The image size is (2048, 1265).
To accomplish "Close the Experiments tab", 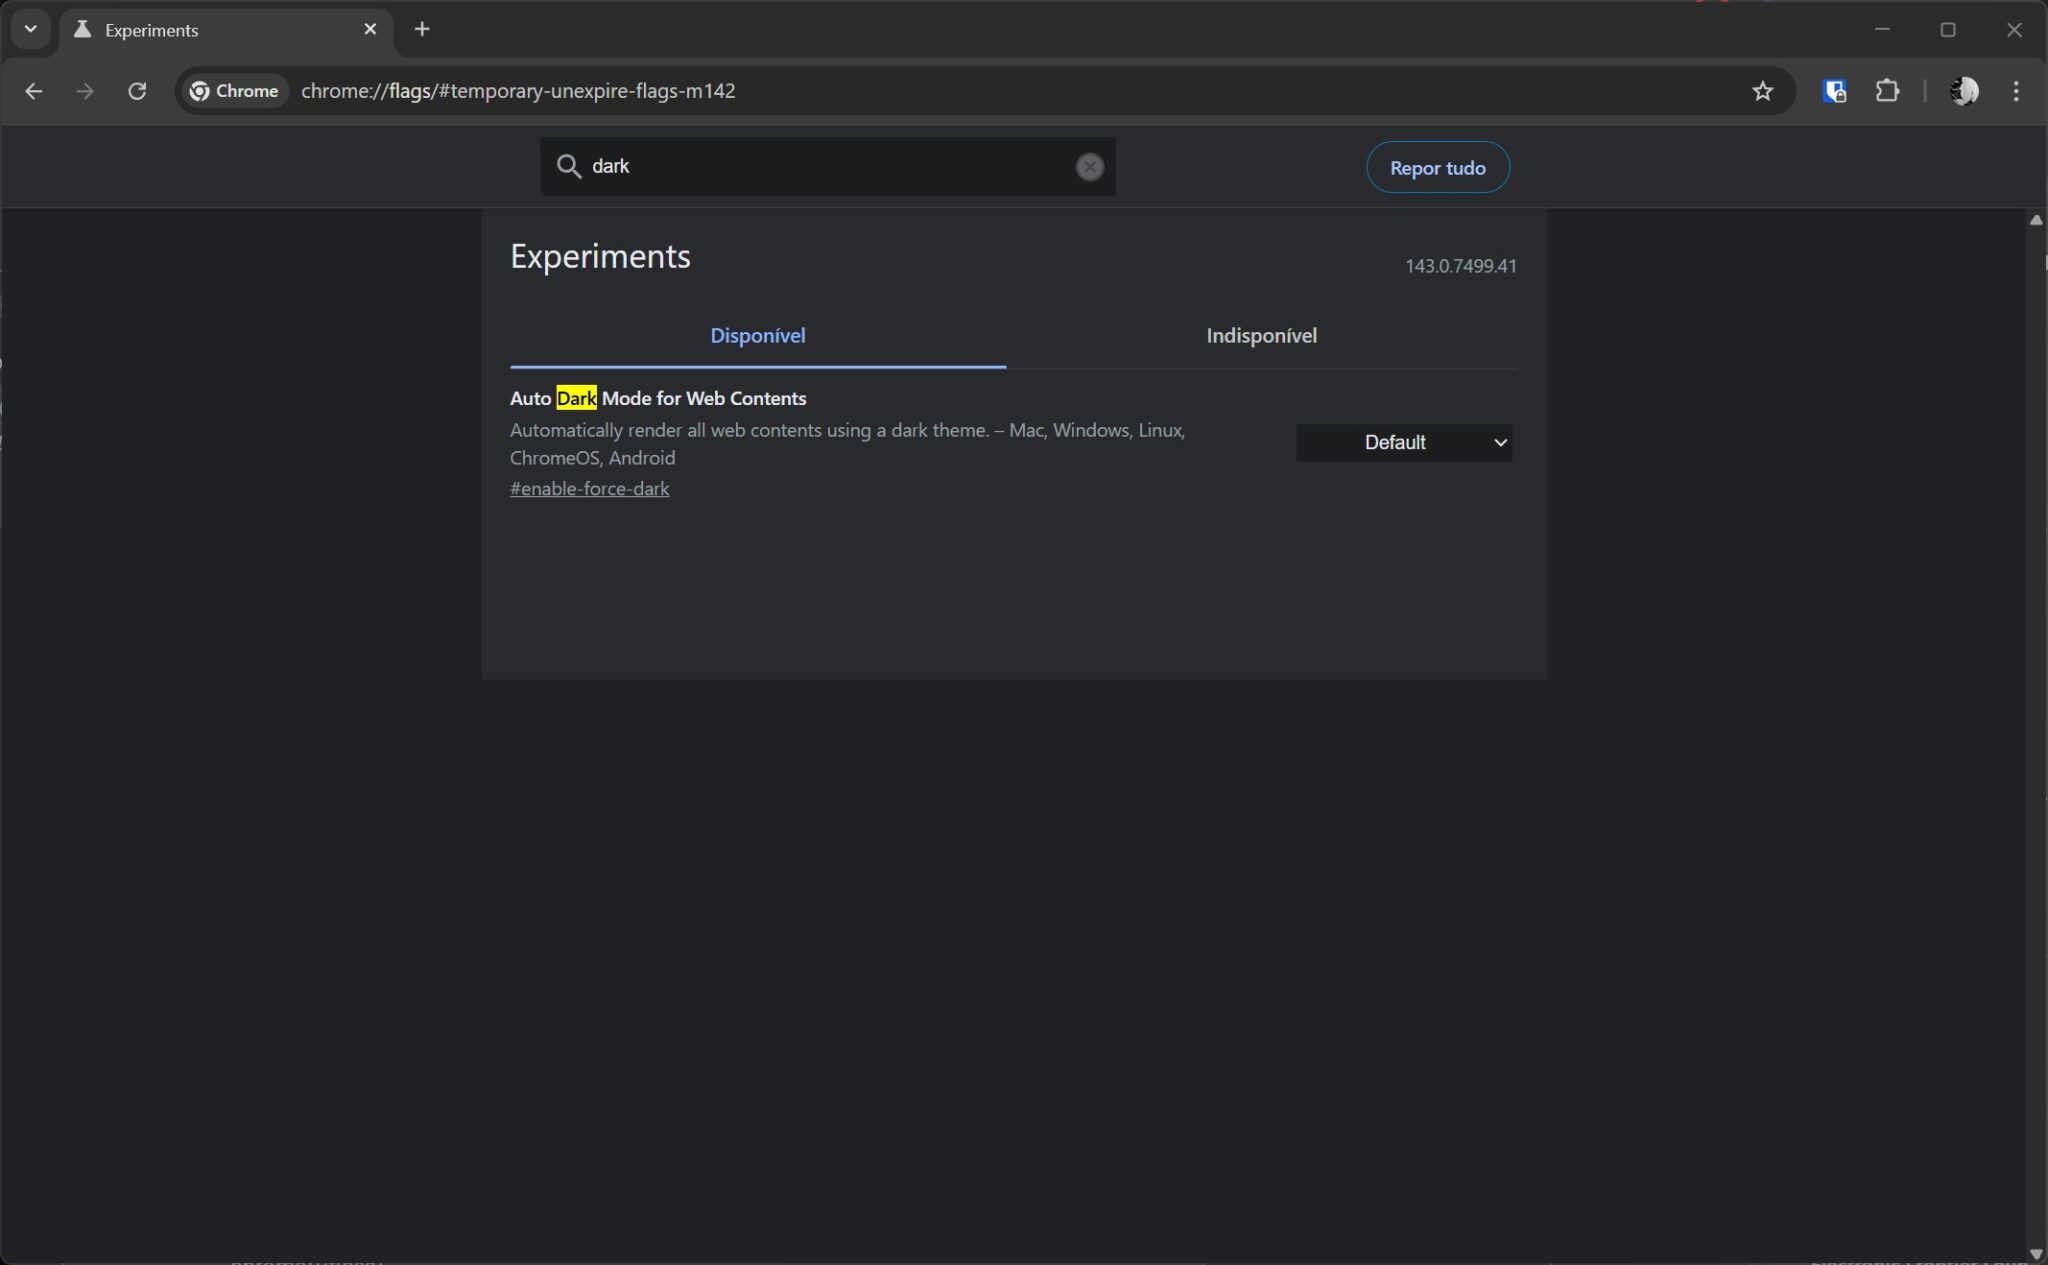I will click(x=370, y=29).
